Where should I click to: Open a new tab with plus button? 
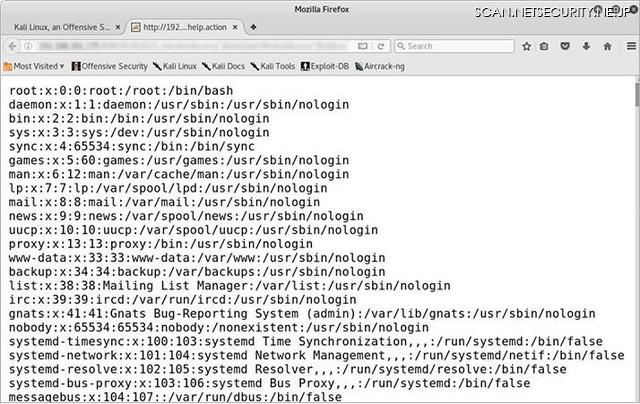(x=254, y=26)
